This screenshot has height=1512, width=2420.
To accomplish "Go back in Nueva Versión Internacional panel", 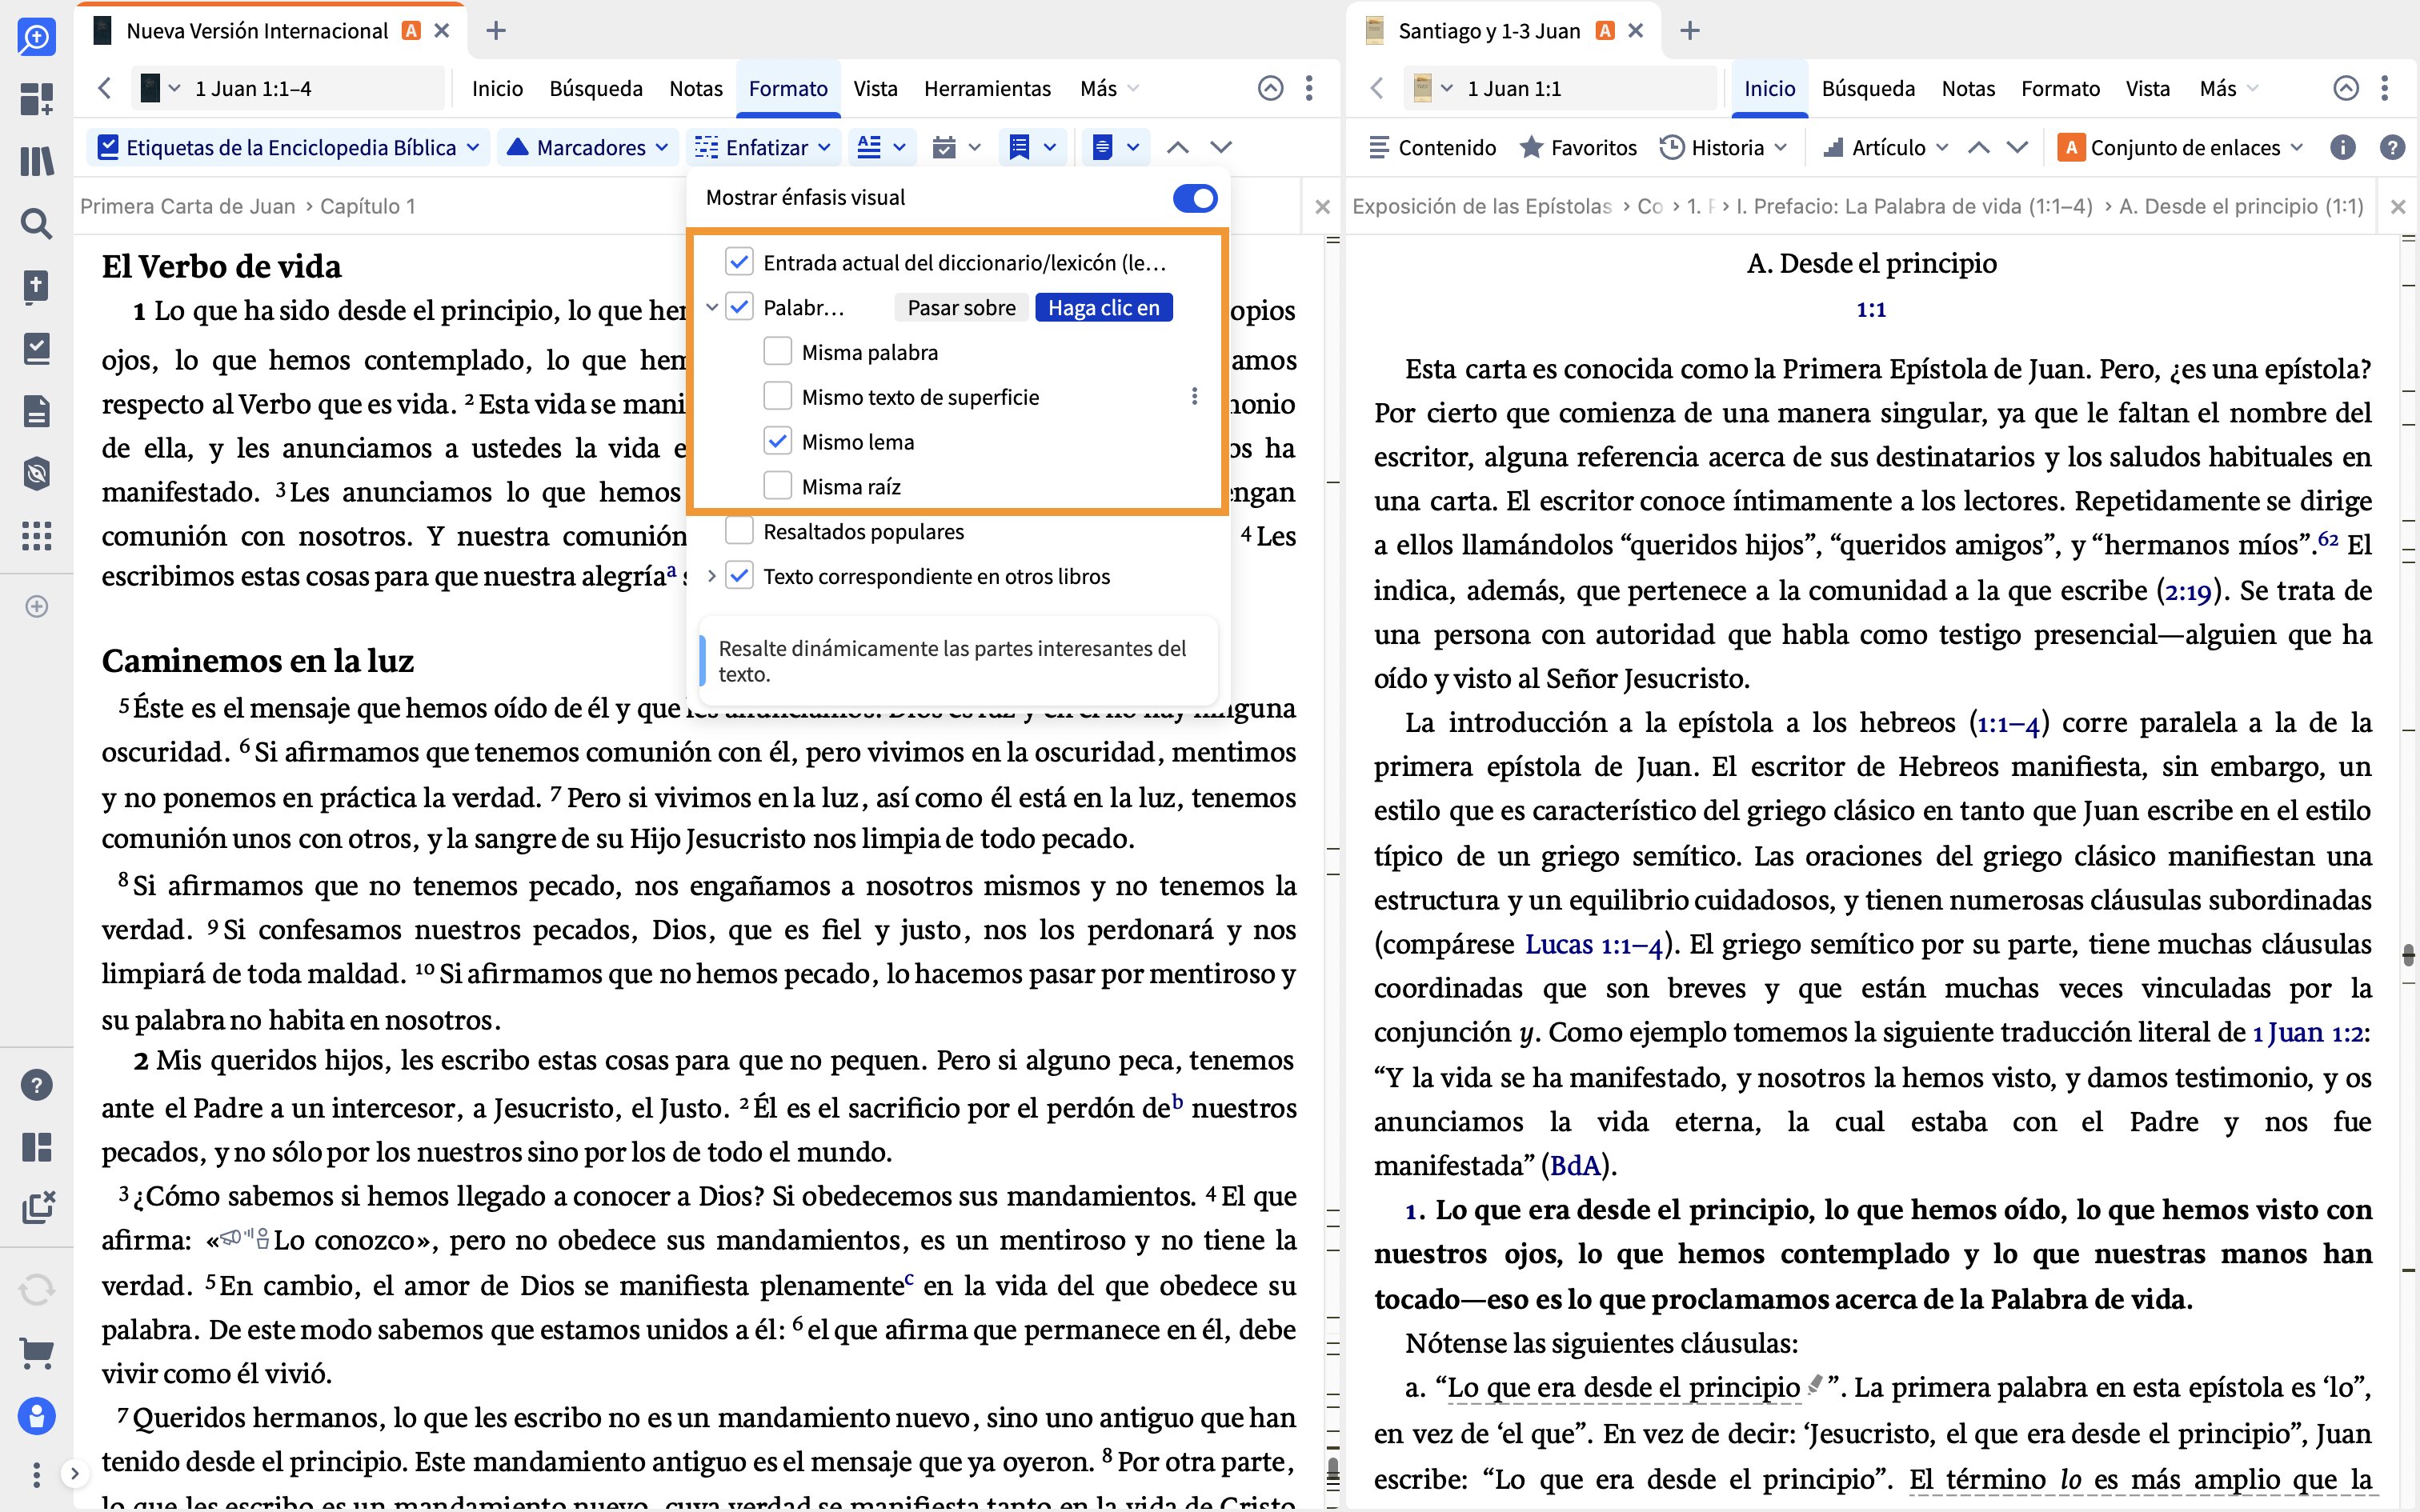I will (x=105, y=88).
